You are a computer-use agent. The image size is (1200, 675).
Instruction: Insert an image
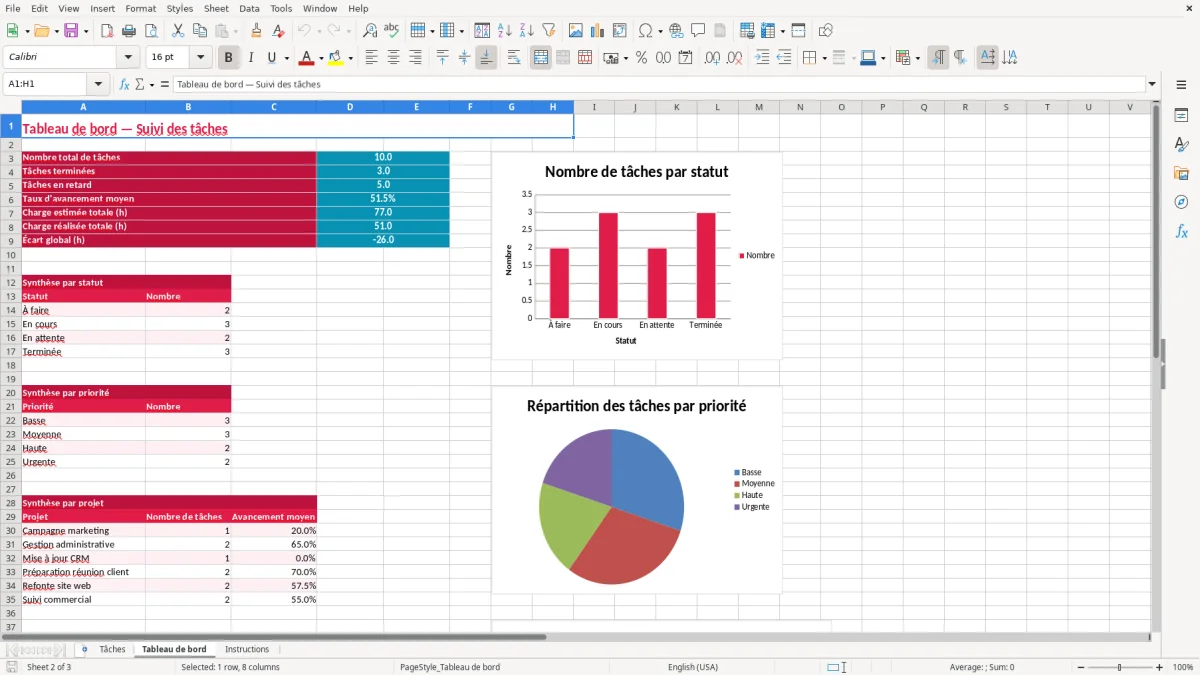tap(576, 31)
